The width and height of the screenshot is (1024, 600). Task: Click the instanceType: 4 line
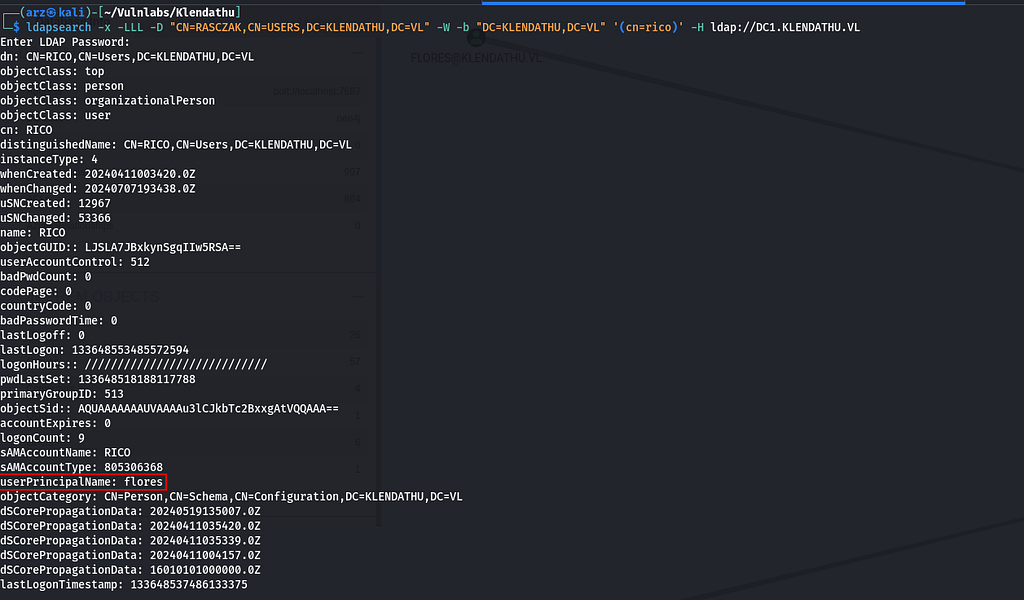coord(49,159)
